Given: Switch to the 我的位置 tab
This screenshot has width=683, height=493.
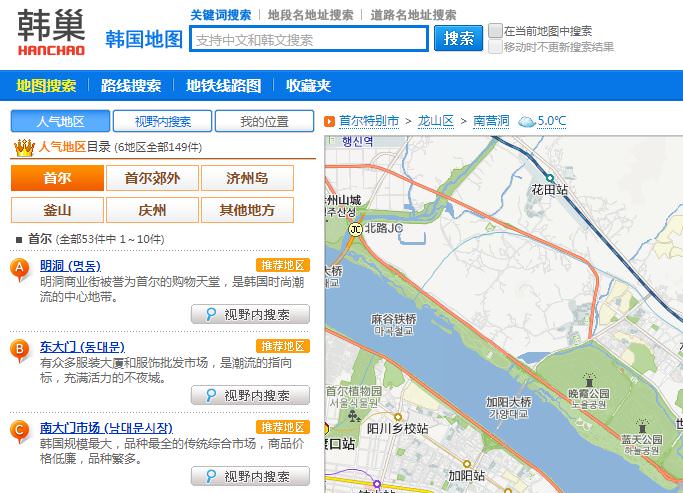Looking at the screenshot, I should [264, 121].
